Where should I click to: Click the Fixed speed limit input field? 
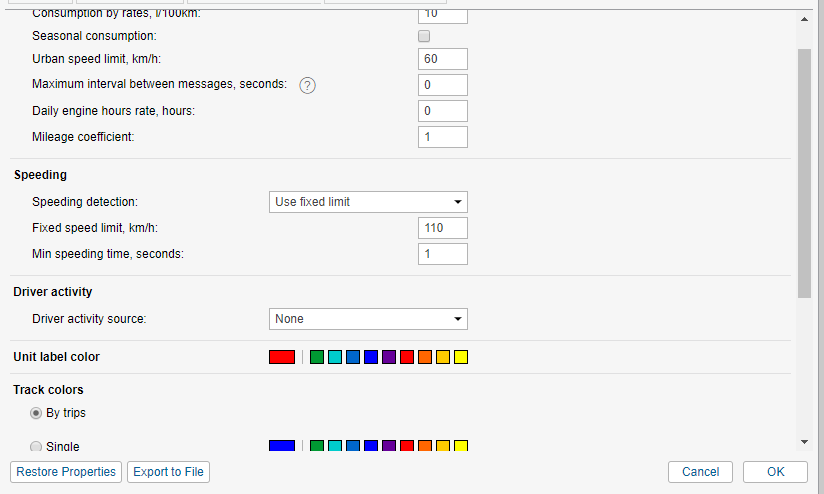443,228
